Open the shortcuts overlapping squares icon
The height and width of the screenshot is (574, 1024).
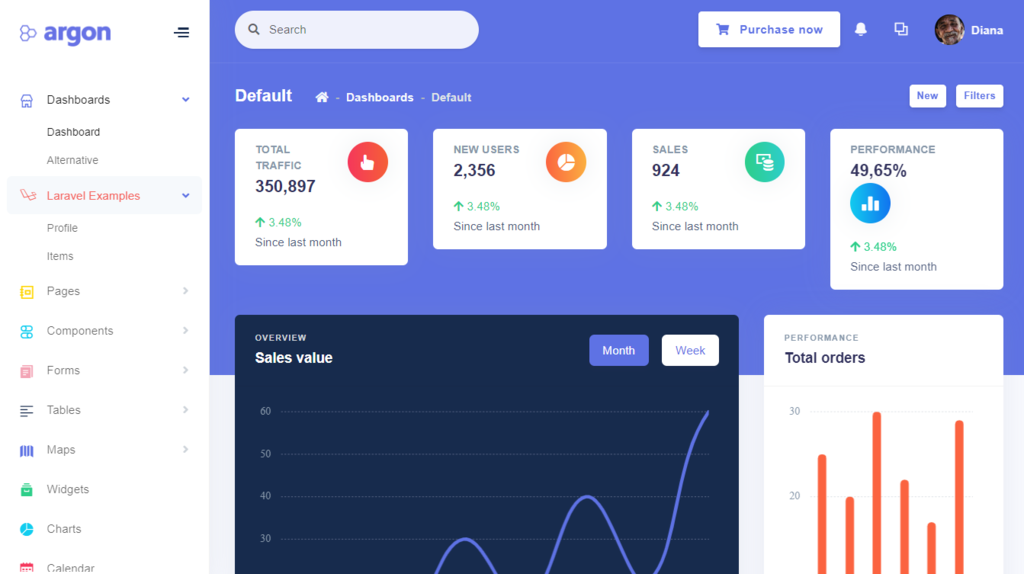click(x=901, y=29)
